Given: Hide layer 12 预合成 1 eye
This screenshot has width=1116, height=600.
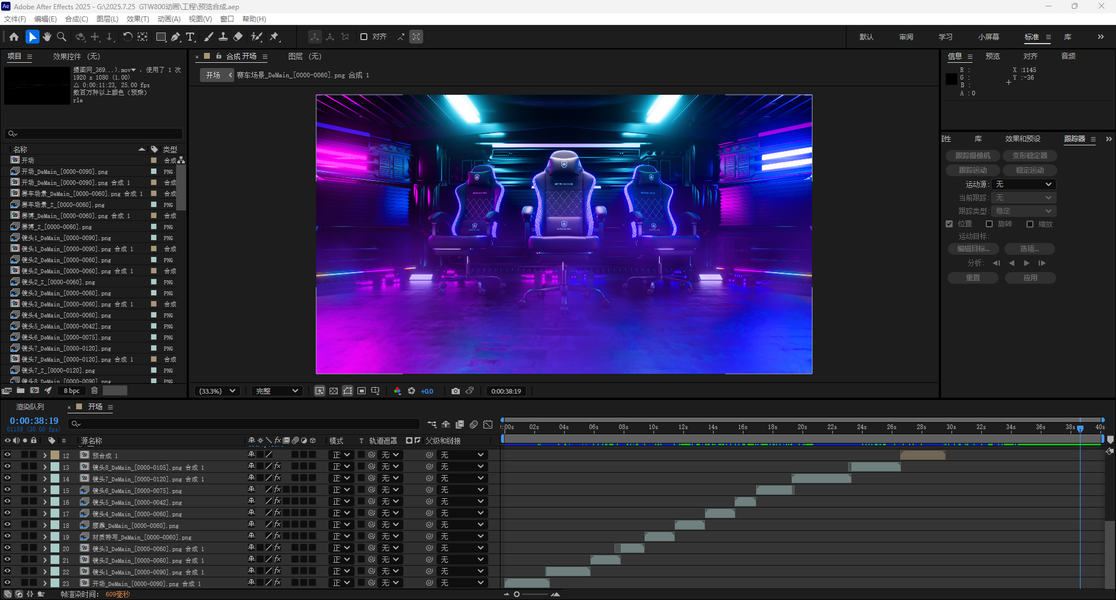Looking at the screenshot, I should pos(8,455).
